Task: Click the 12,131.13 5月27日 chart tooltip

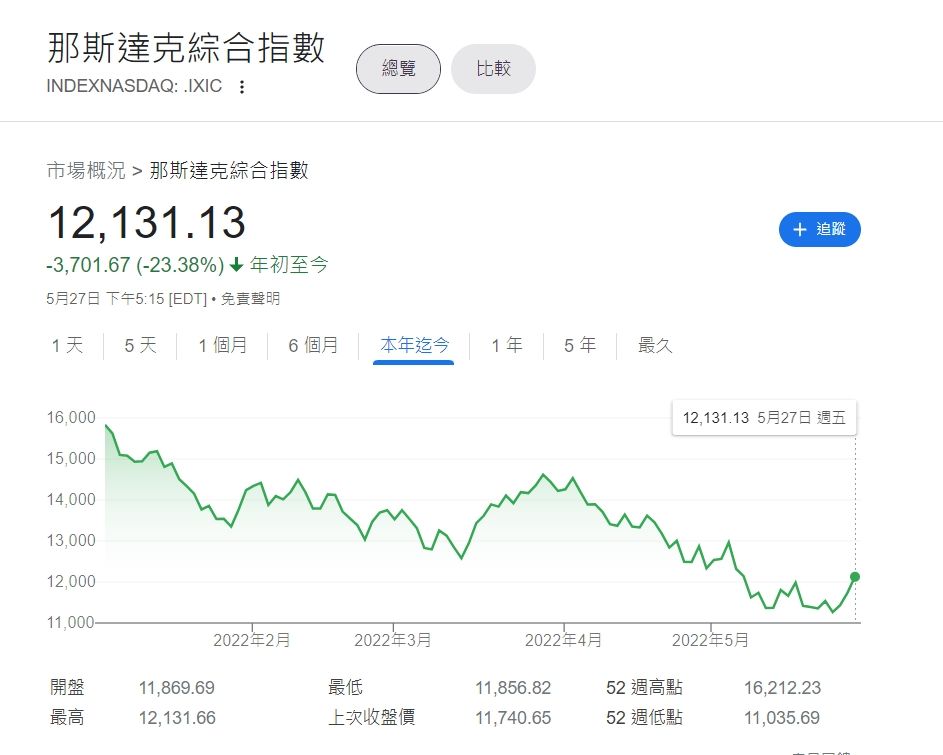Action: click(x=764, y=418)
